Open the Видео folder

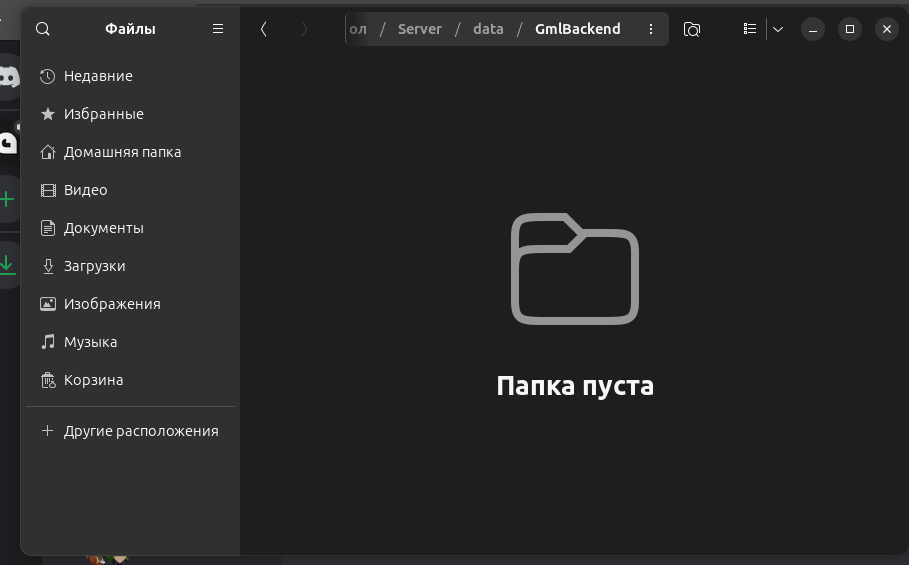(85, 190)
